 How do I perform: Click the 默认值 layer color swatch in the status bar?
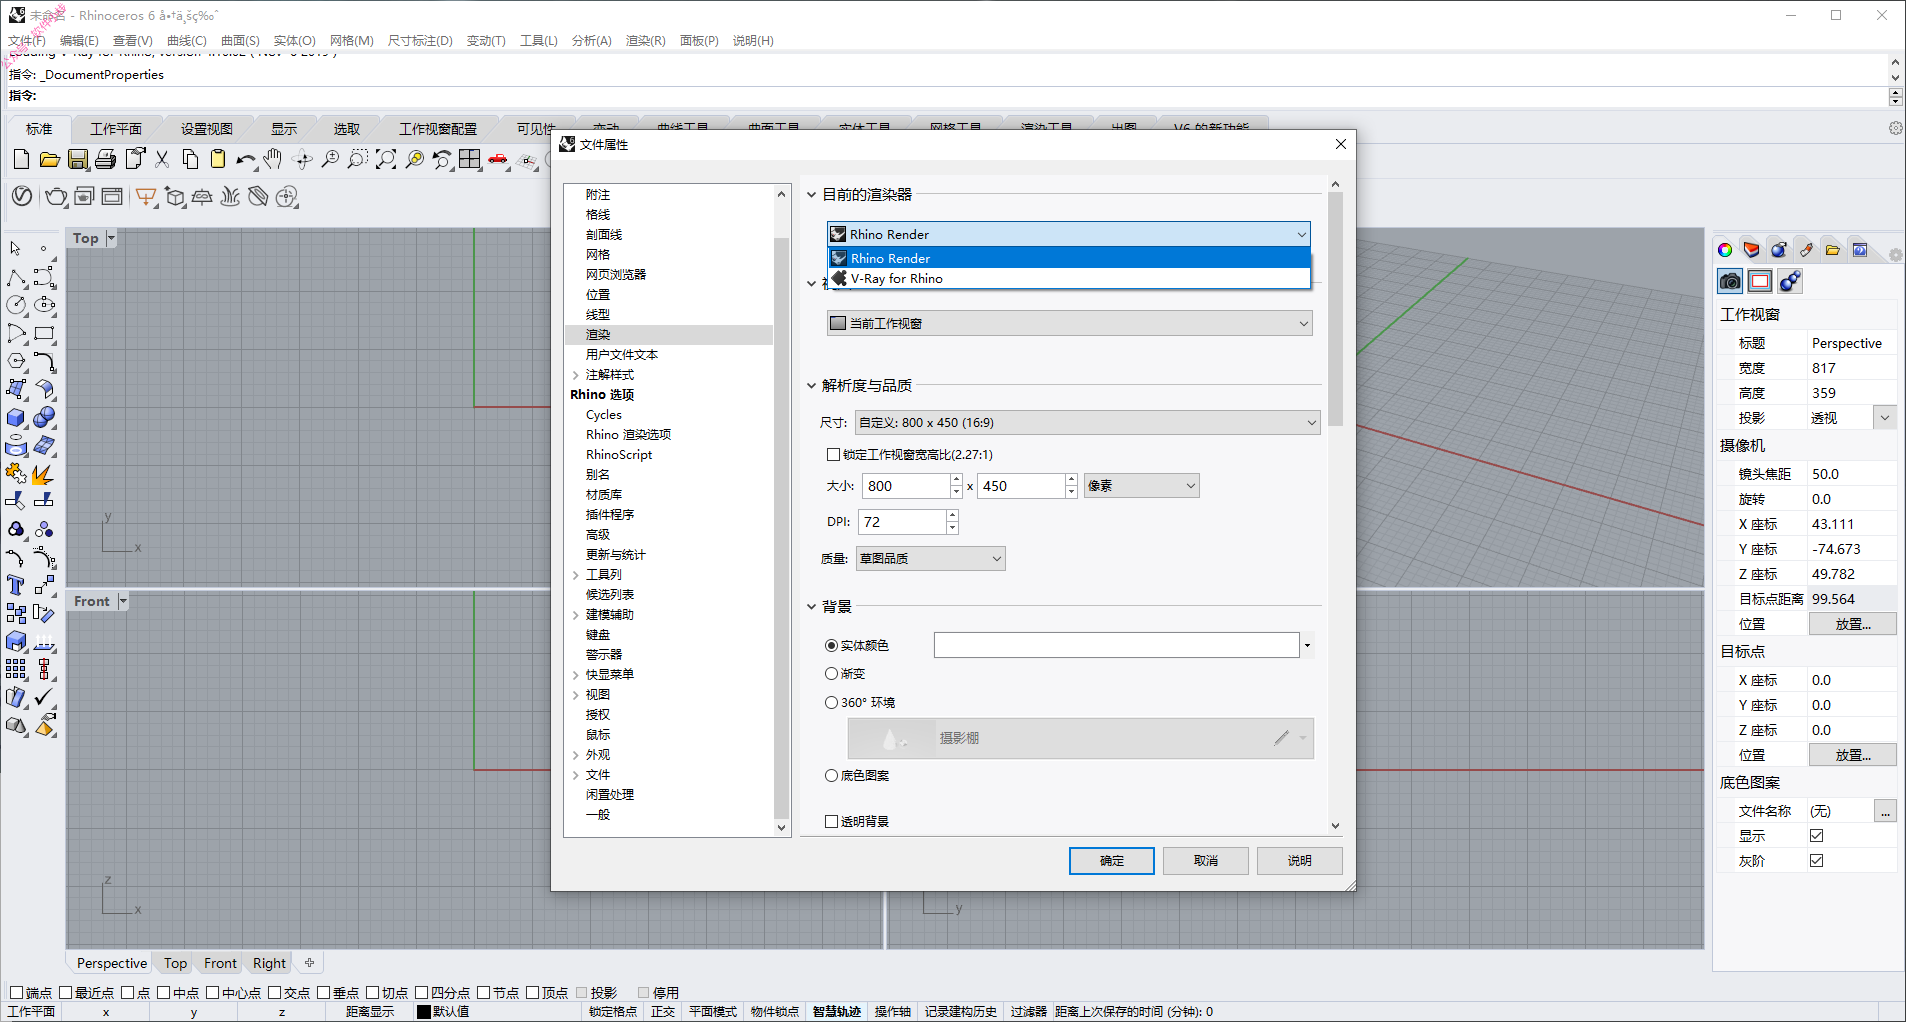pos(424,1012)
